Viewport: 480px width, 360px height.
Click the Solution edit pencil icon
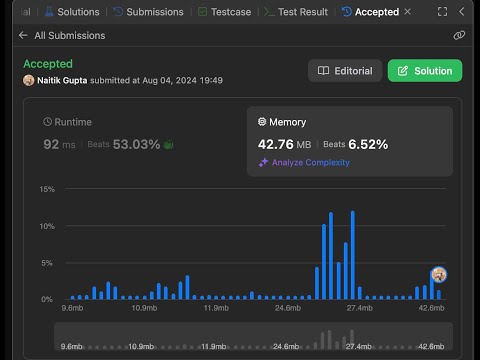[x=403, y=71]
